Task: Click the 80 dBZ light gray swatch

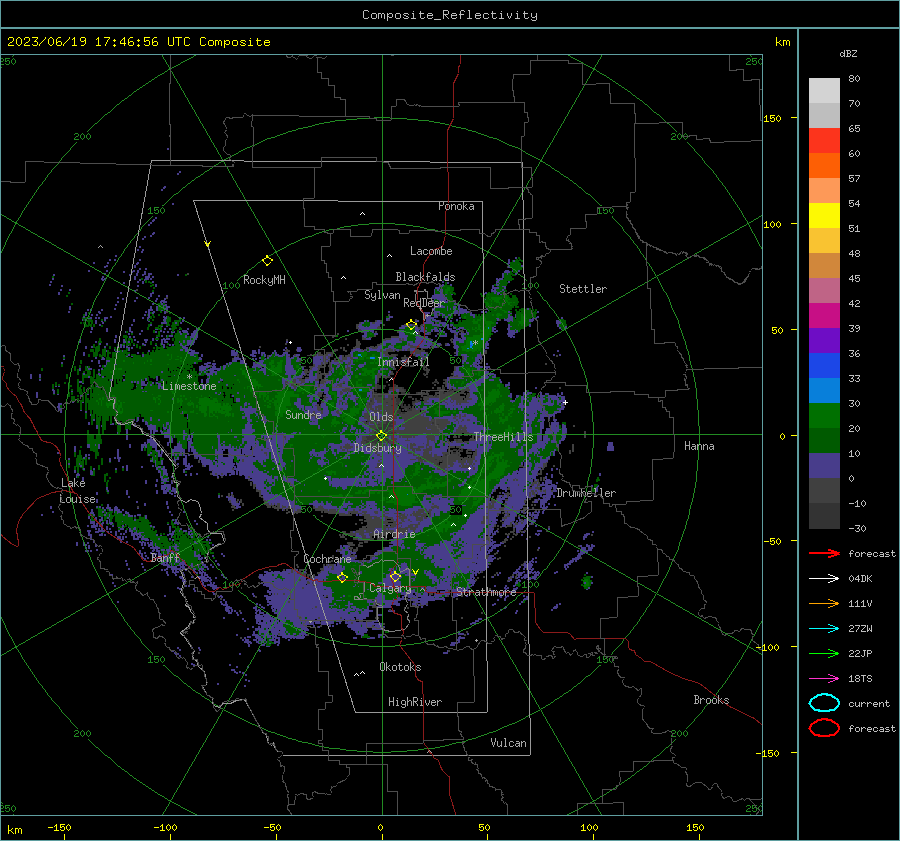Action: (824, 90)
